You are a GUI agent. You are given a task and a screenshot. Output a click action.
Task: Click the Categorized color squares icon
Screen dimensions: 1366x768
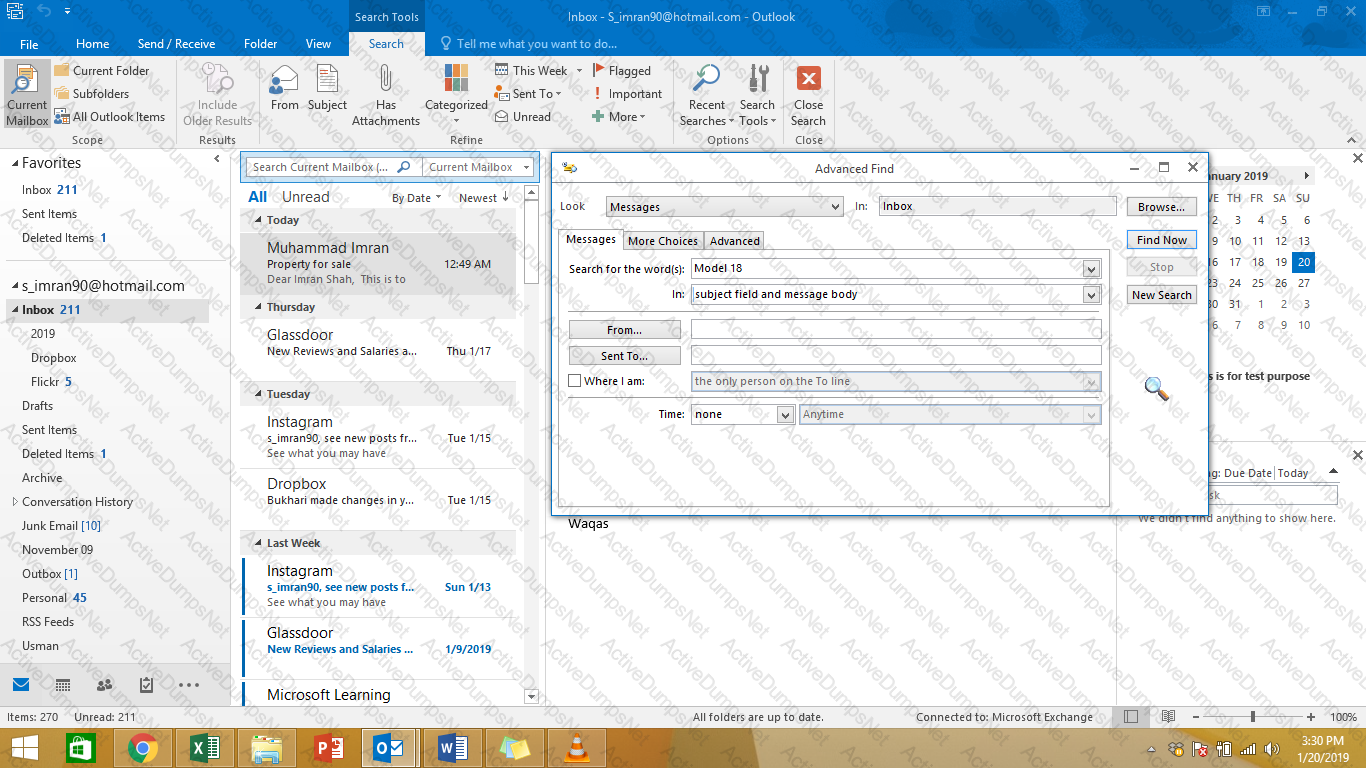456,79
